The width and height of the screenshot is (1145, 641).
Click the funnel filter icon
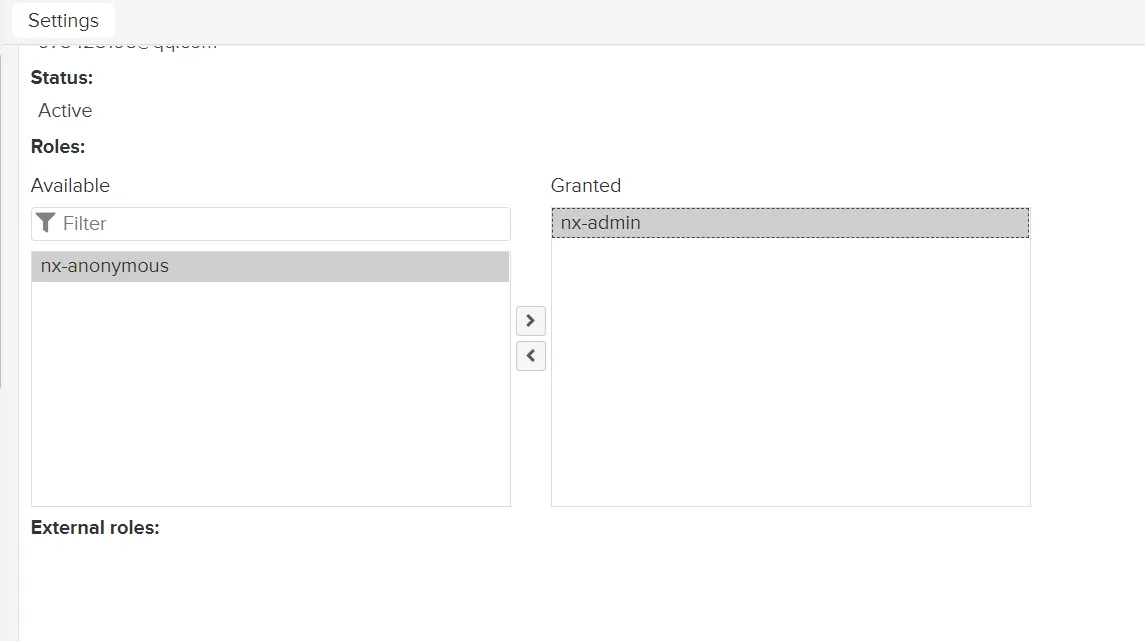(x=46, y=223)
